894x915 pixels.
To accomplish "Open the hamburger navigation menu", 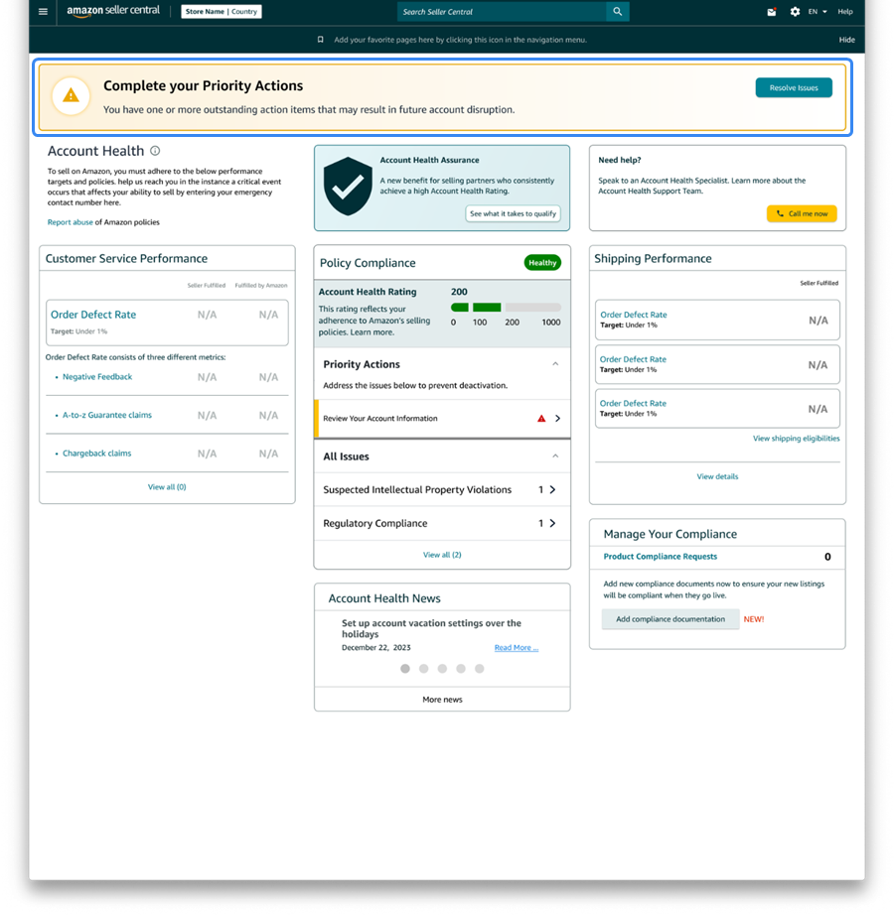I will (x=42, y=12).
